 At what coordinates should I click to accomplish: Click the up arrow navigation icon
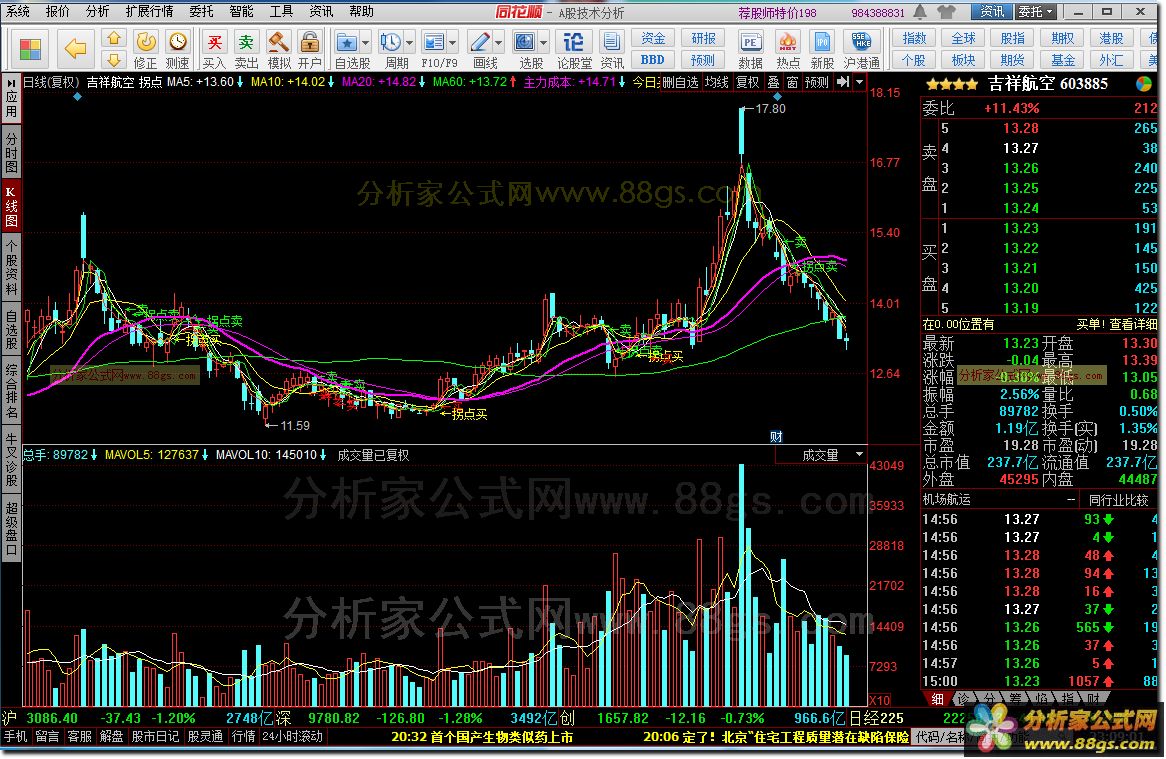point(114,38)
